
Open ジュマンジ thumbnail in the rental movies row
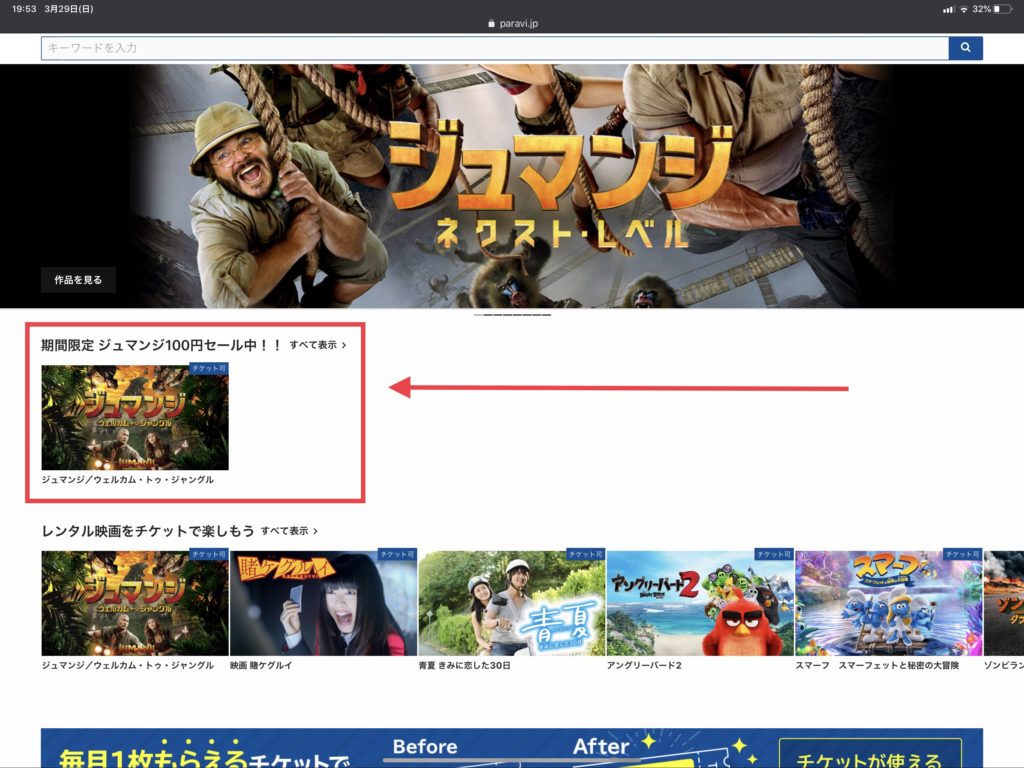click(x=135, y=603)
